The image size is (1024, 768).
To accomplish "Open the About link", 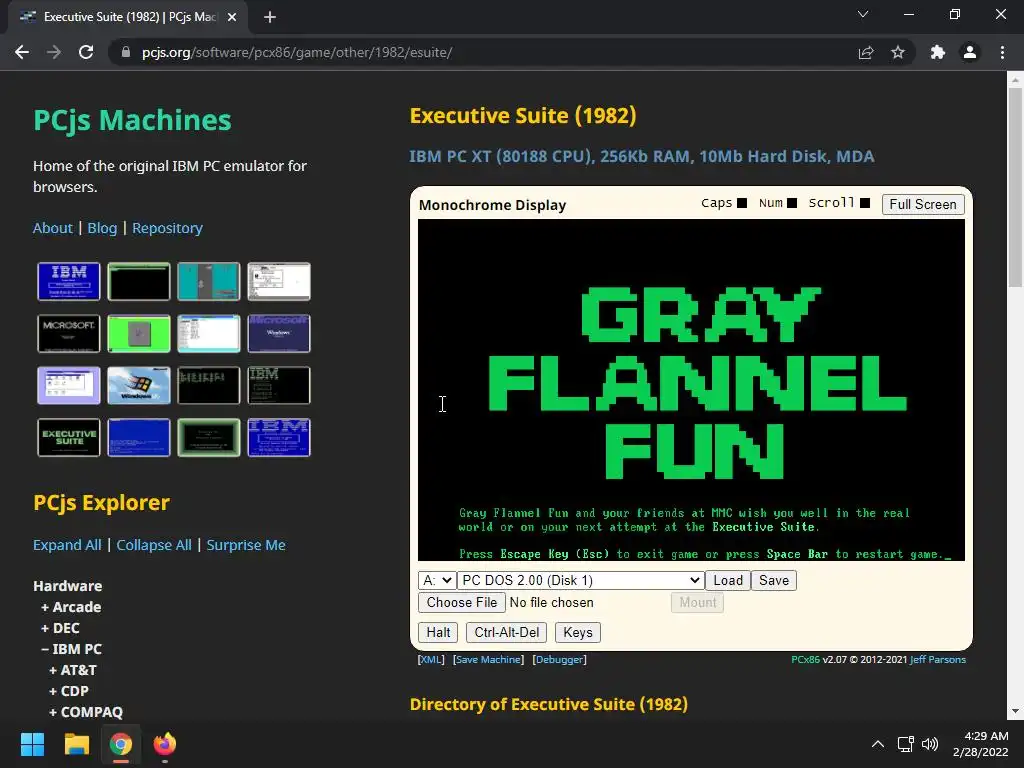I will coord(53,228).
